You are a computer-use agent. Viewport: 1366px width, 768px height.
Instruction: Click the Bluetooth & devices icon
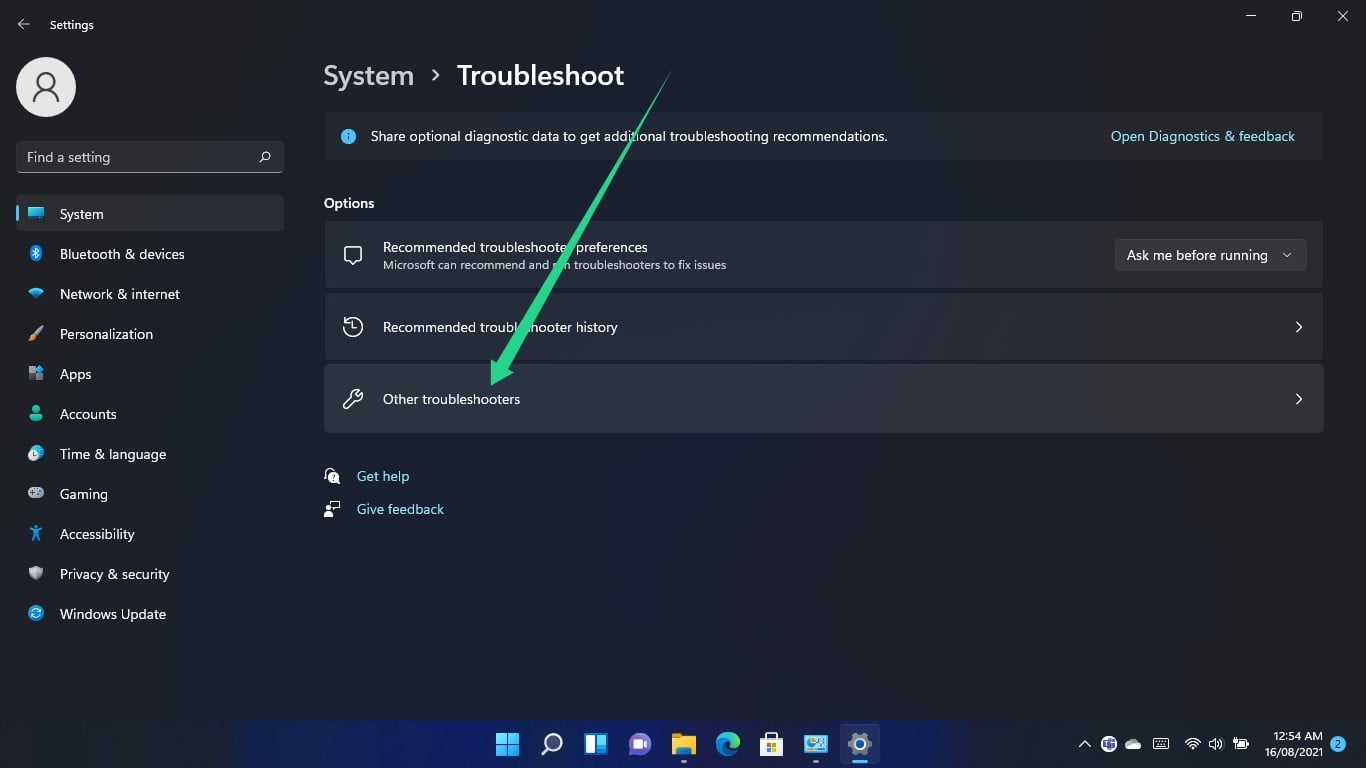click(36, 254)
